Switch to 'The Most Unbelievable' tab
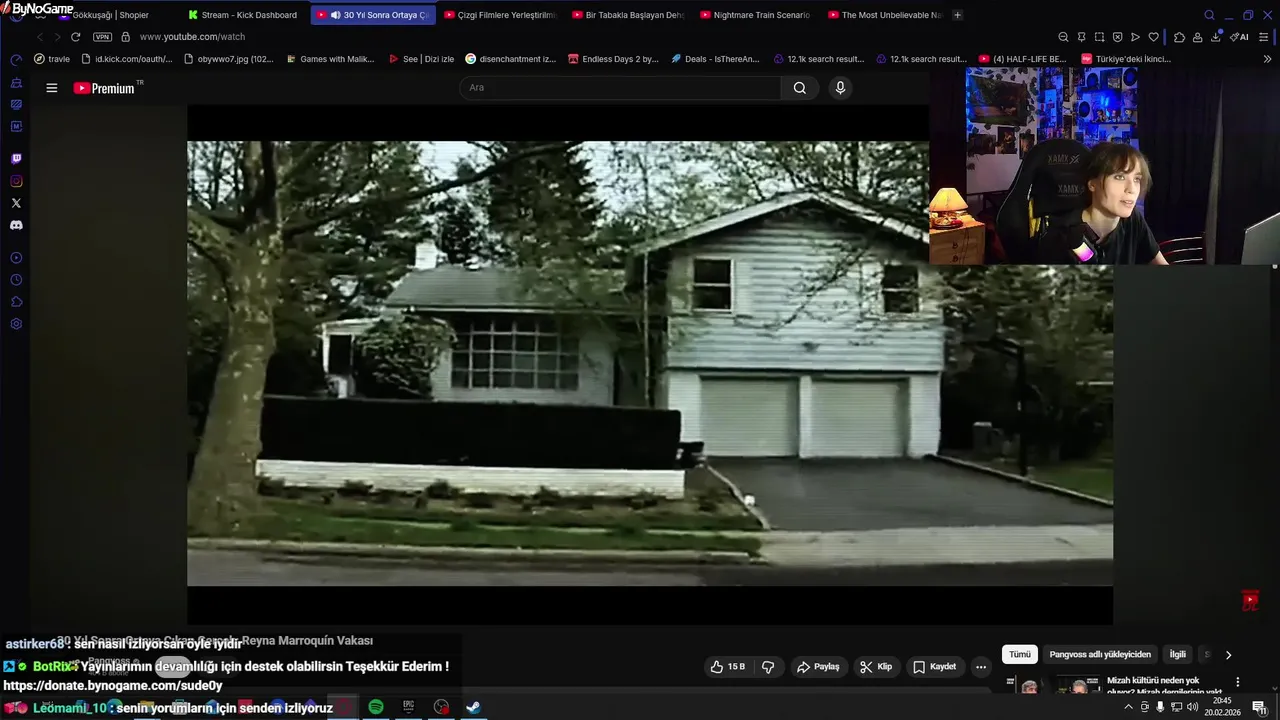Viewport: 1280px width, 720px height. (x=885, y=15)
